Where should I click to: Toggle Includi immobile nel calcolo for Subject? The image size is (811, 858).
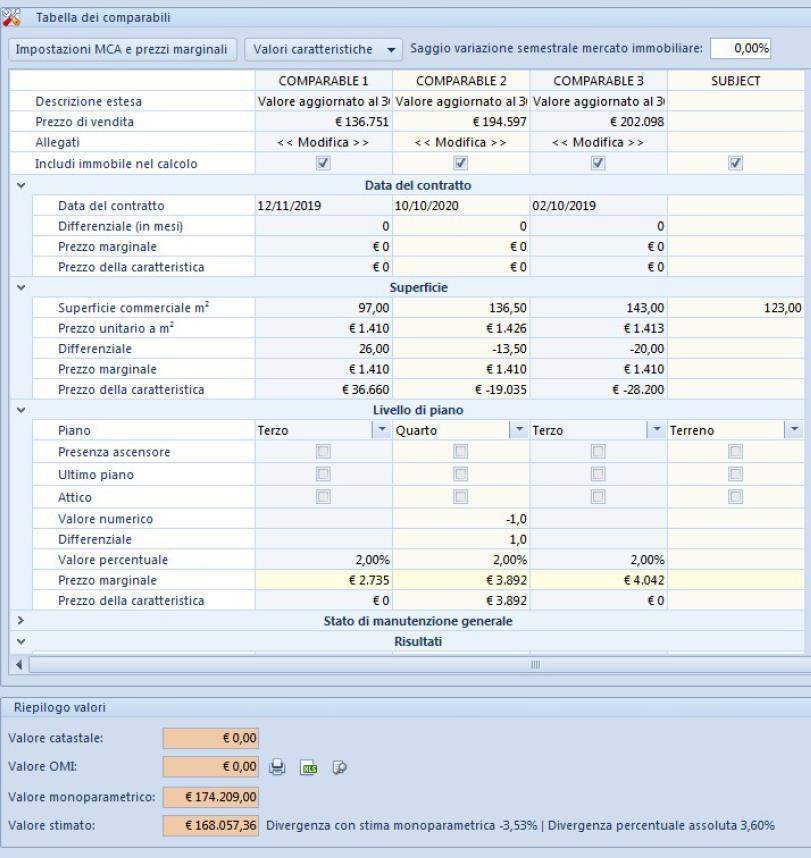735,164
